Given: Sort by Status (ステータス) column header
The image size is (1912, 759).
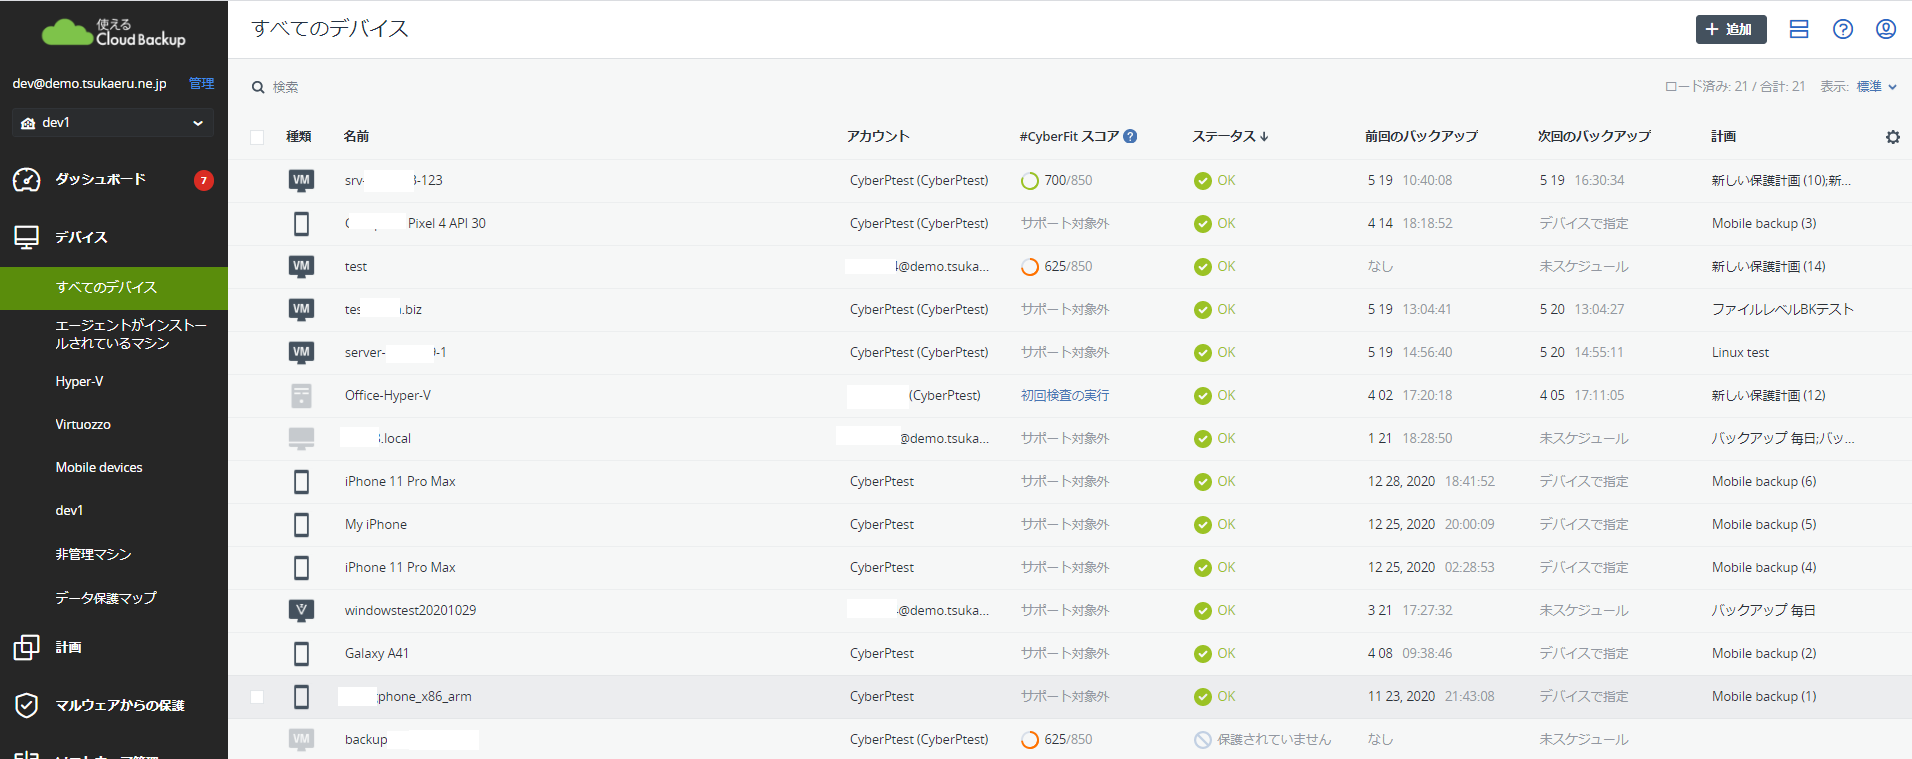Looking at the screenshot, I should pos(1229,136).
